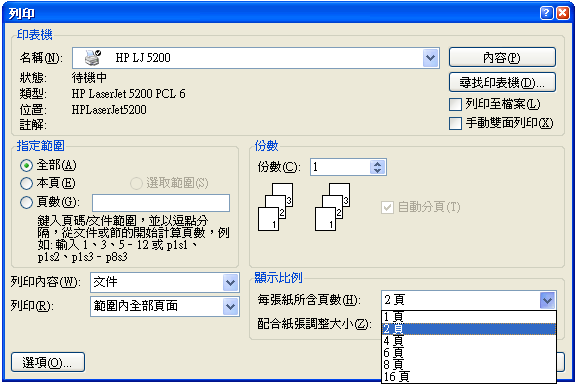Click the 選項(O)... button
The height and width of the screenshot is (386, 577).
point(48,362)
